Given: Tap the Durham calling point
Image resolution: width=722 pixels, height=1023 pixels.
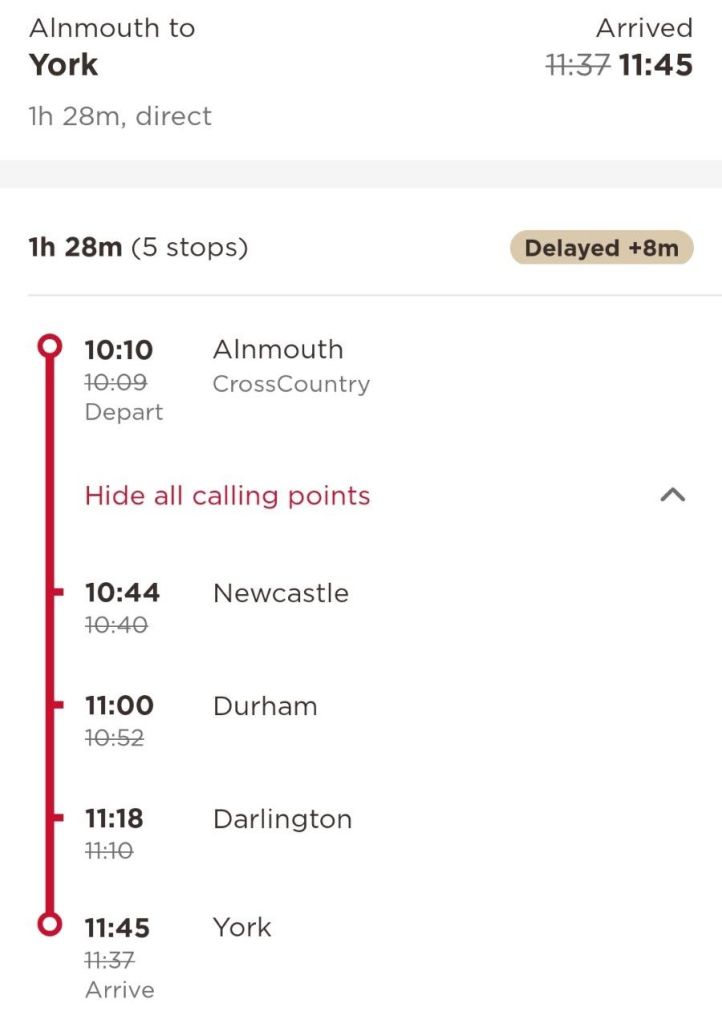Looking at the screenshot, I should click(265, 706).
